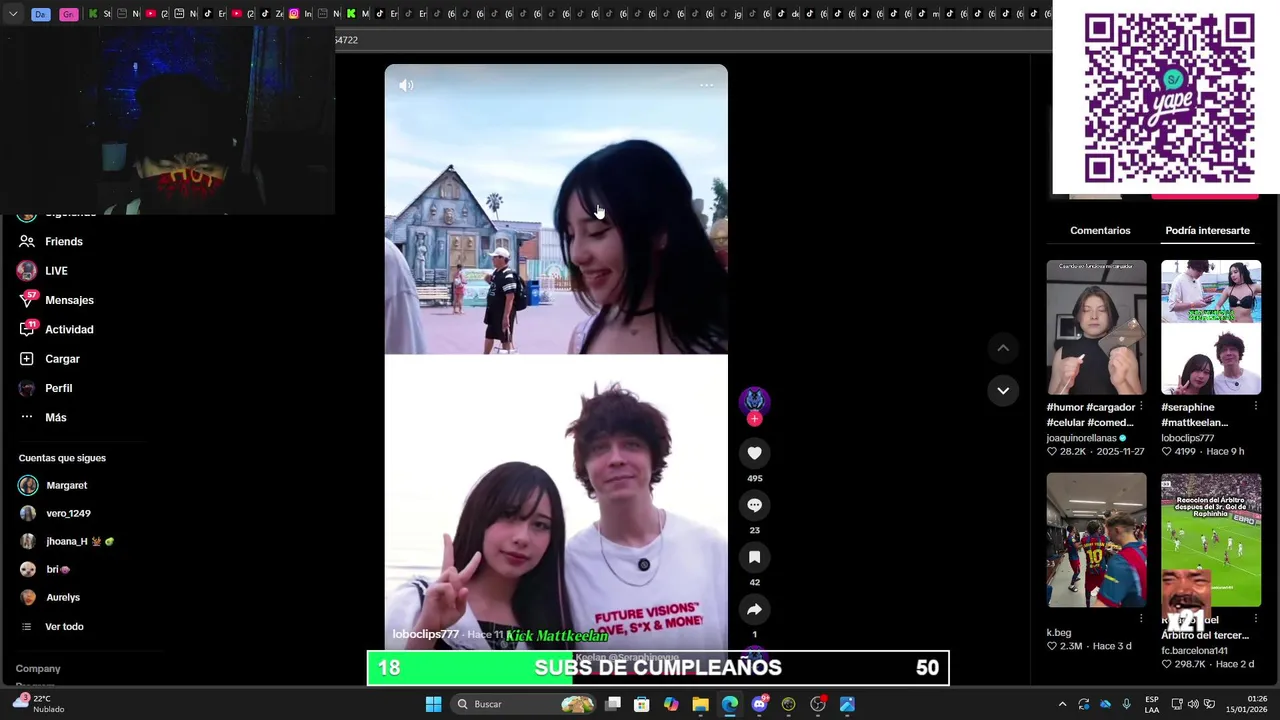The width and height of the screenshot is (1280, 720).
Task: Open Microsoft Store from taskbar
Action: [x=642, y=704]
